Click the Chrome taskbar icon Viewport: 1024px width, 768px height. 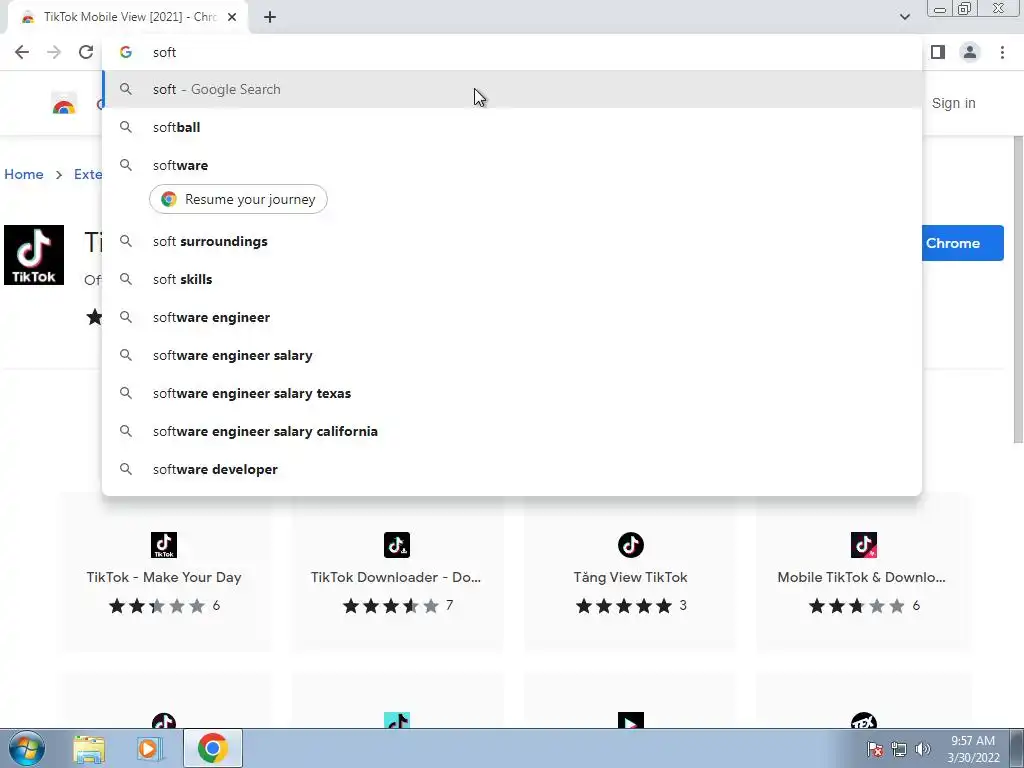pyautogui.click(x=212, y=748)
